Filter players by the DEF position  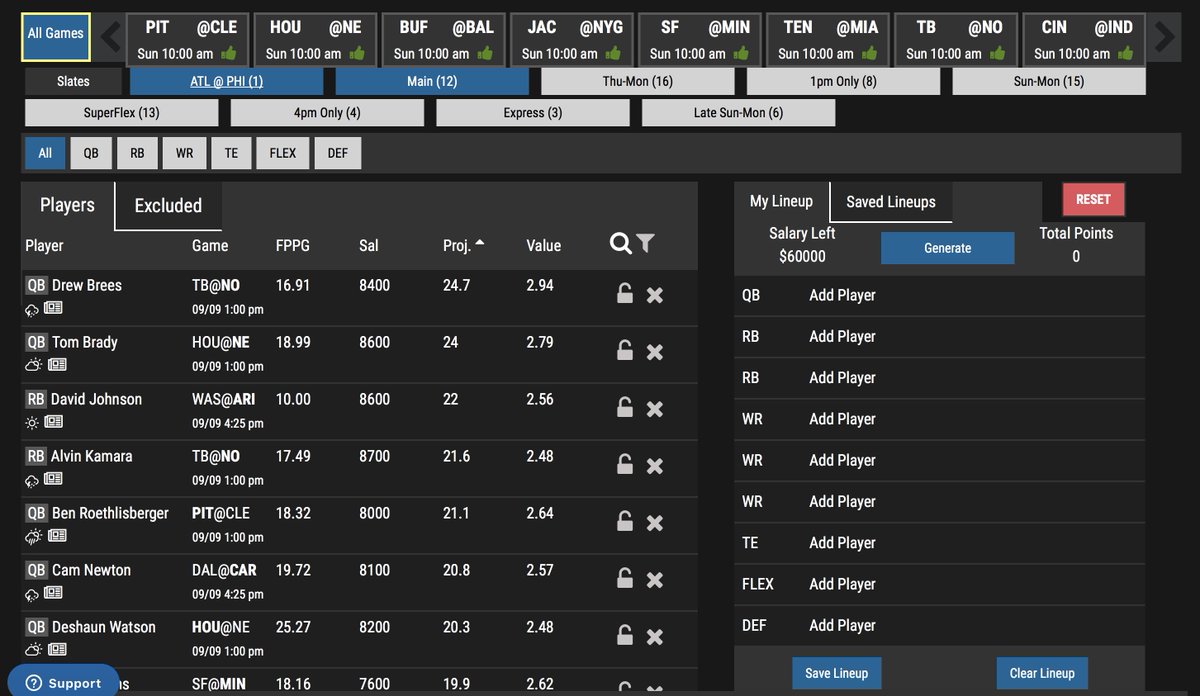(338, 153)
